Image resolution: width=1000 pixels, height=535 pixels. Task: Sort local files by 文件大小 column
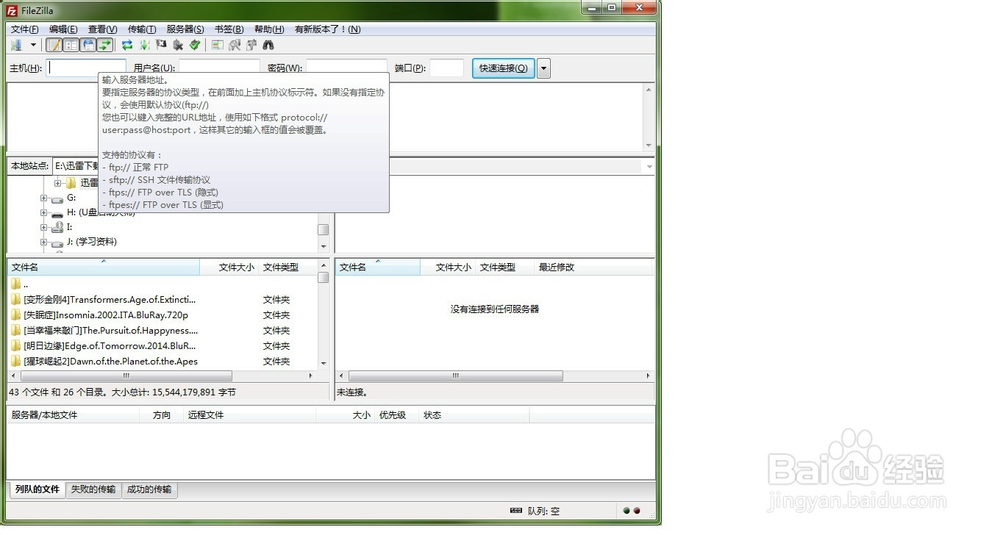coord(229,267)
